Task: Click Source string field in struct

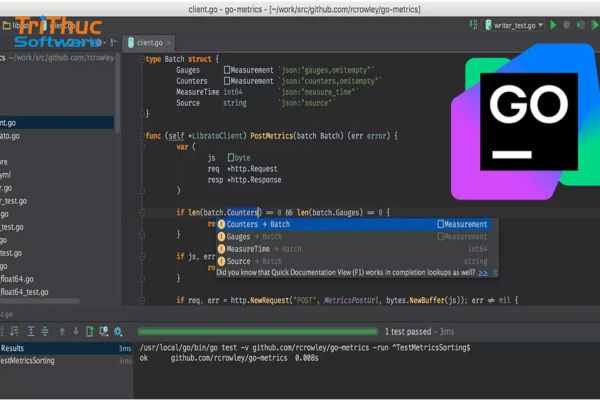Action: coord(211,103)
